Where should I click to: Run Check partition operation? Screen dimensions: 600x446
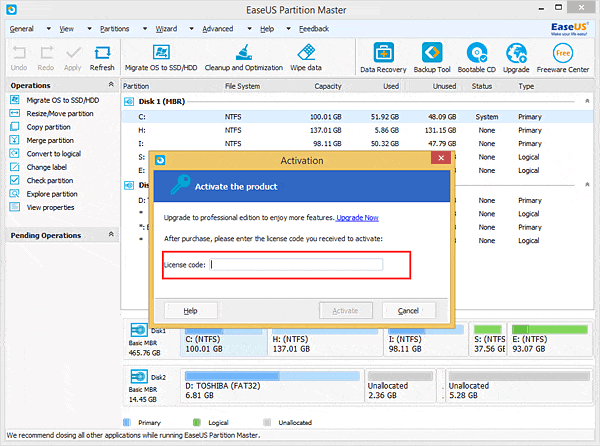coord(50,181)
